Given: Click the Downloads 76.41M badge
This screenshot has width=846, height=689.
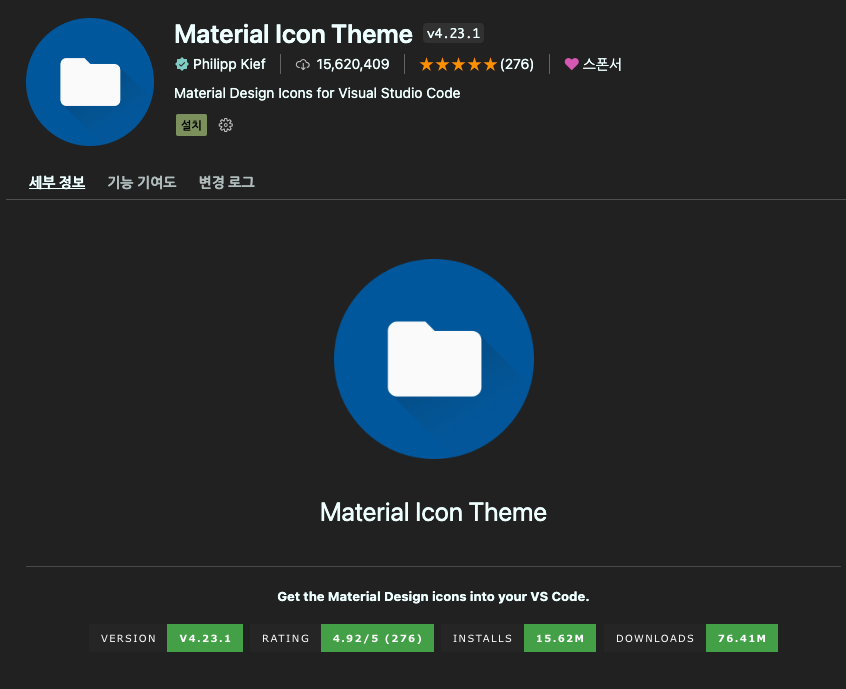Looking at the screenshot, I should [x=691, y=638].
